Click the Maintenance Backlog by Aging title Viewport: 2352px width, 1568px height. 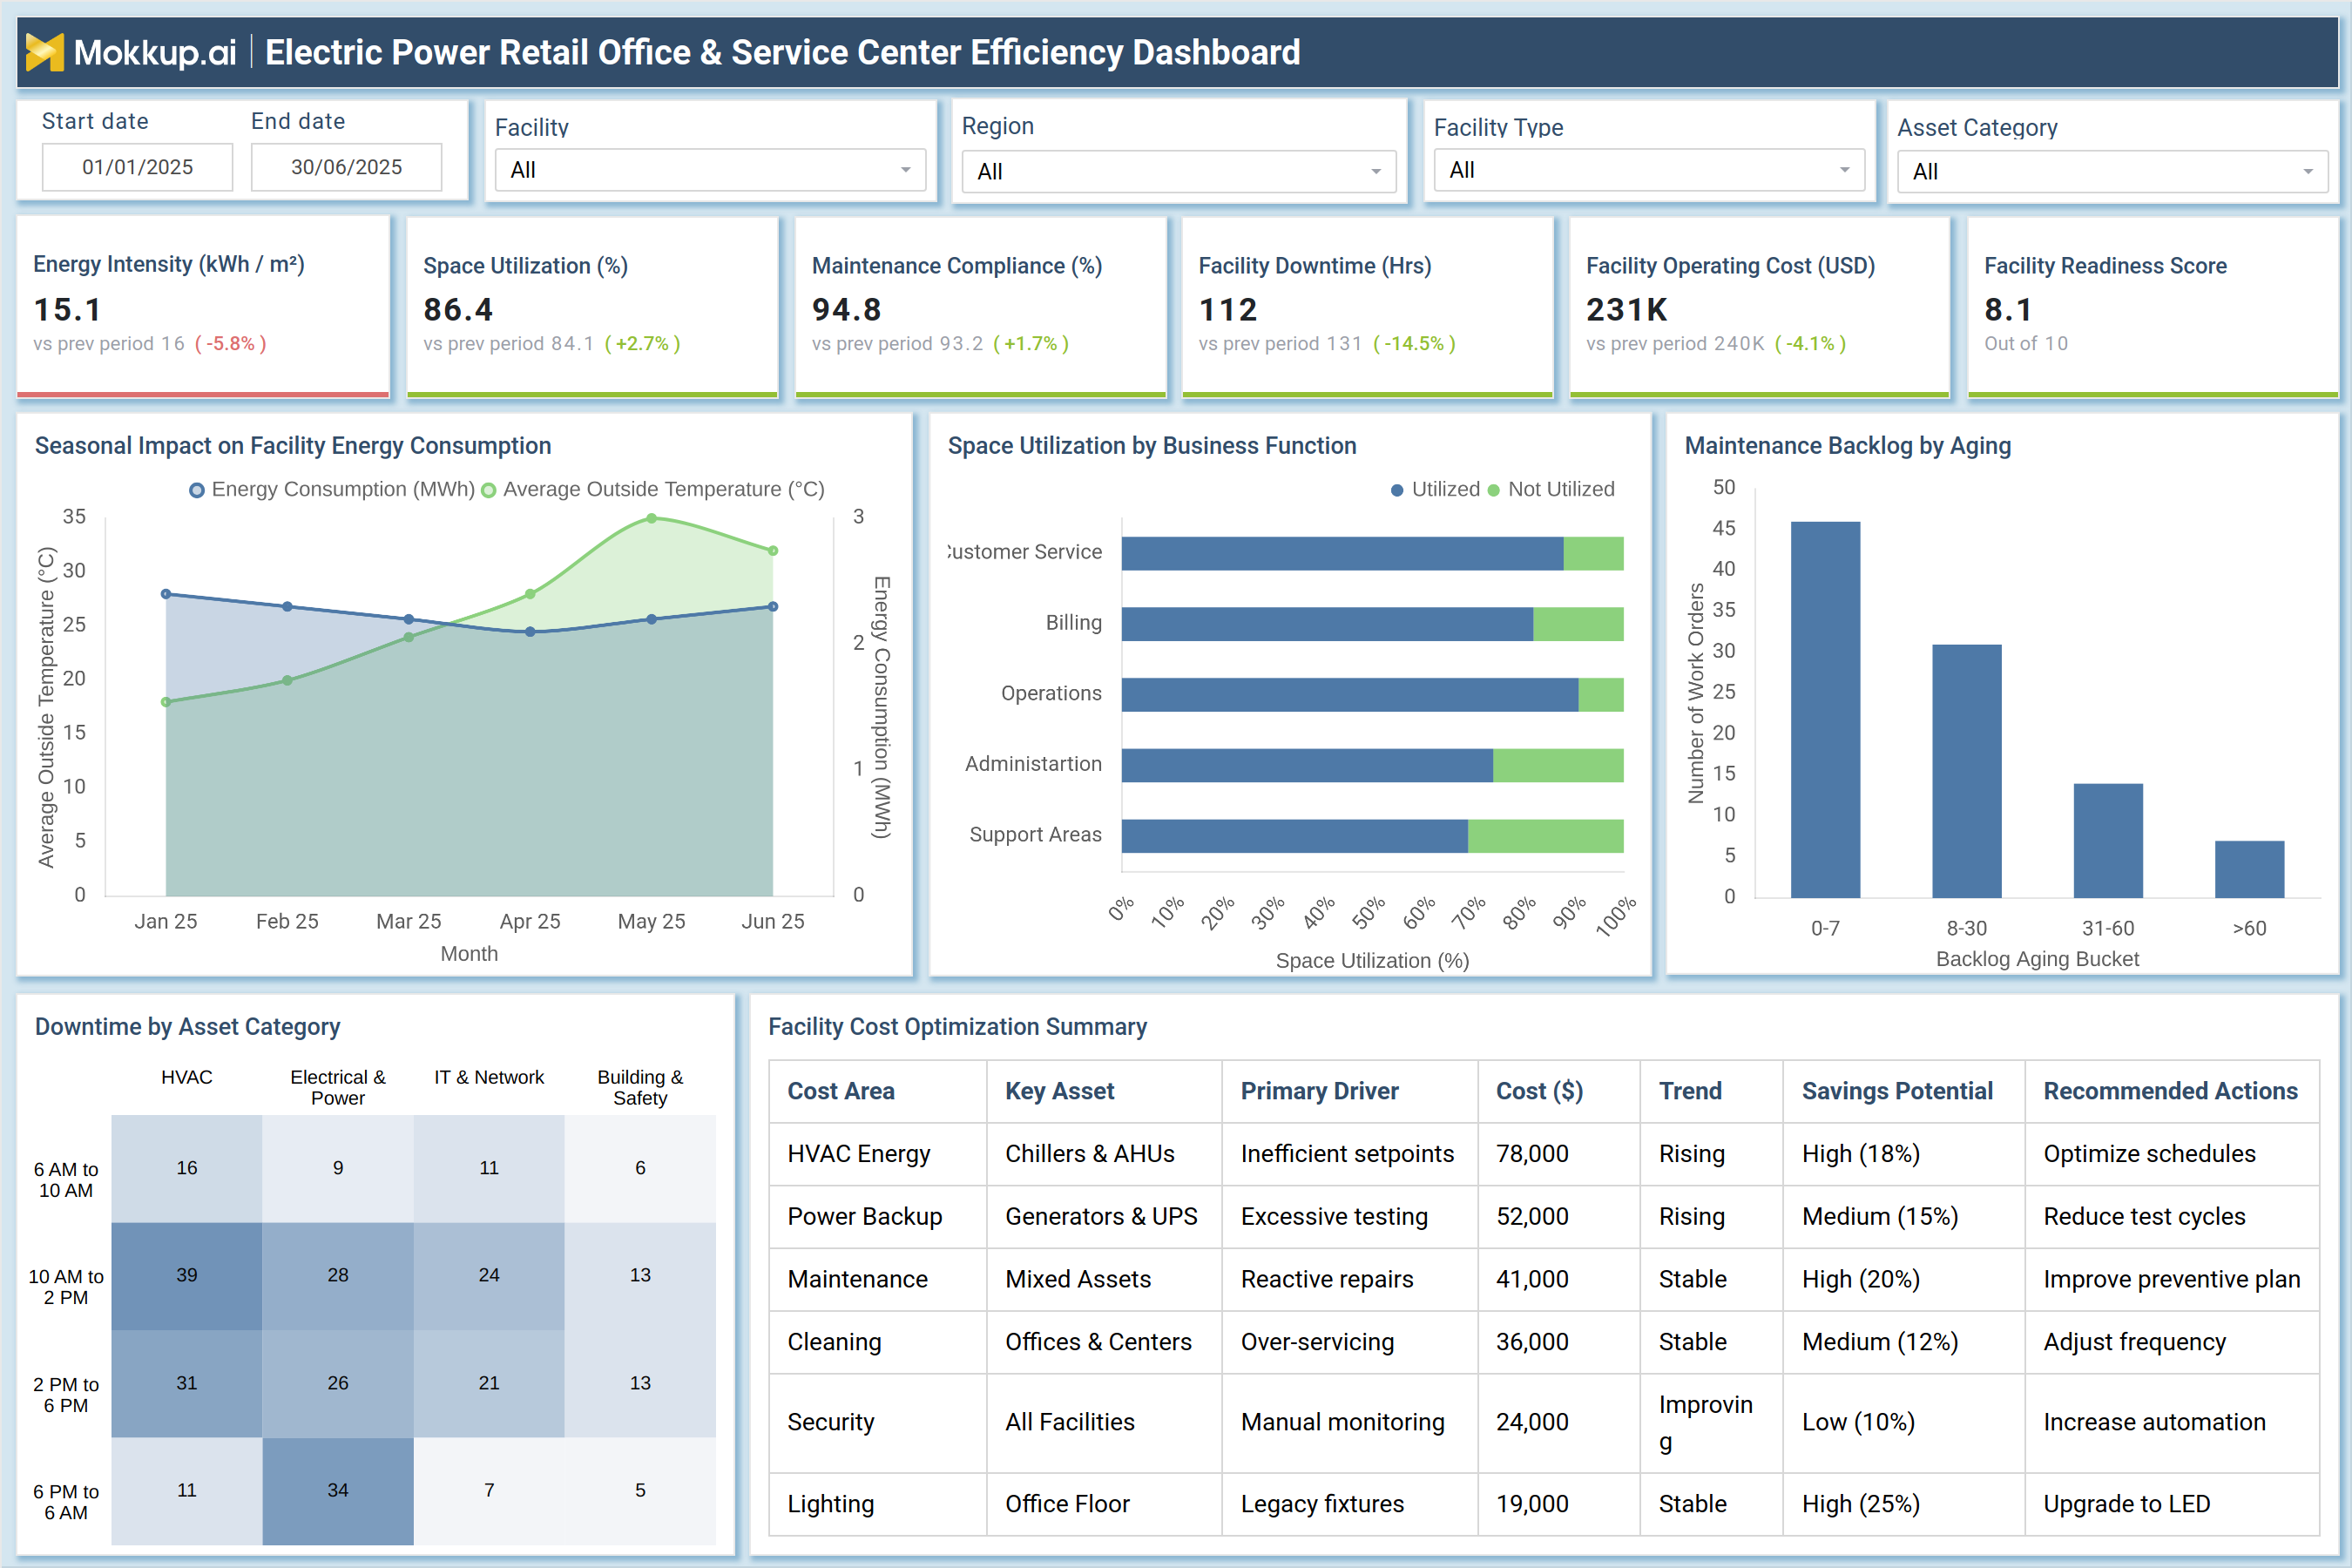1847,446
